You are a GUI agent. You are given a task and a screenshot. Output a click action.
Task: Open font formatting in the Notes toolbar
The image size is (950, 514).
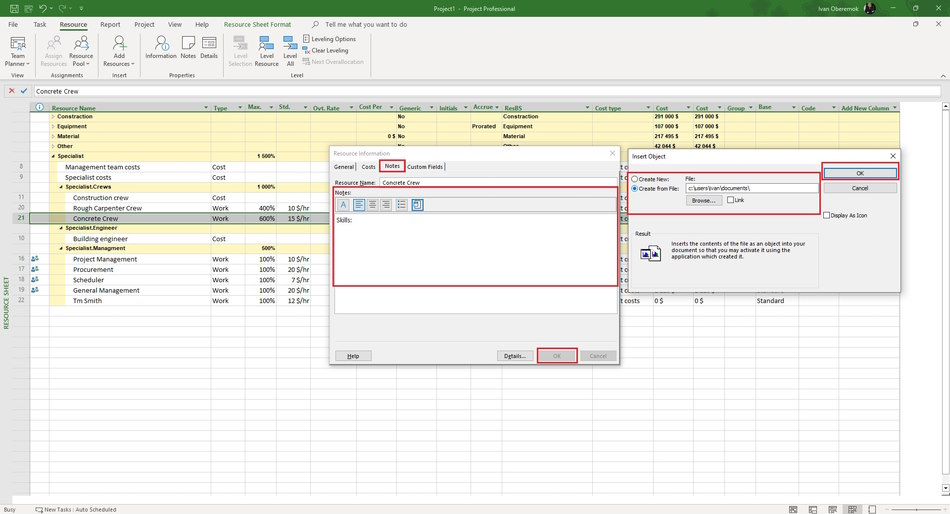tap(344, 205)
